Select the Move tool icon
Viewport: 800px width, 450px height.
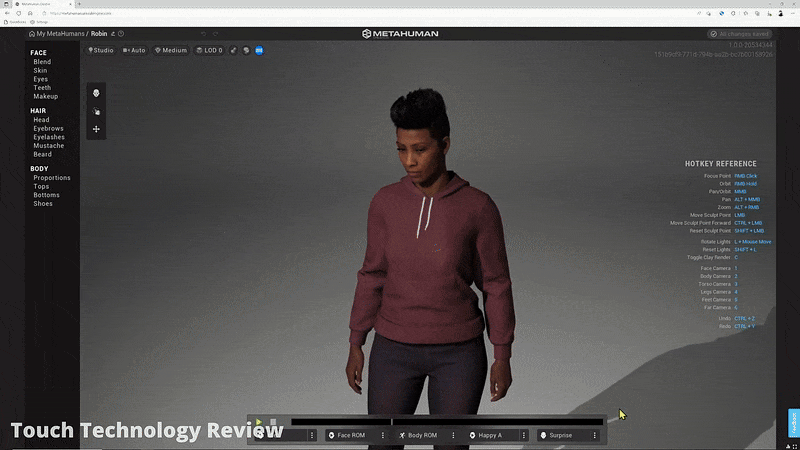[96, 129]
